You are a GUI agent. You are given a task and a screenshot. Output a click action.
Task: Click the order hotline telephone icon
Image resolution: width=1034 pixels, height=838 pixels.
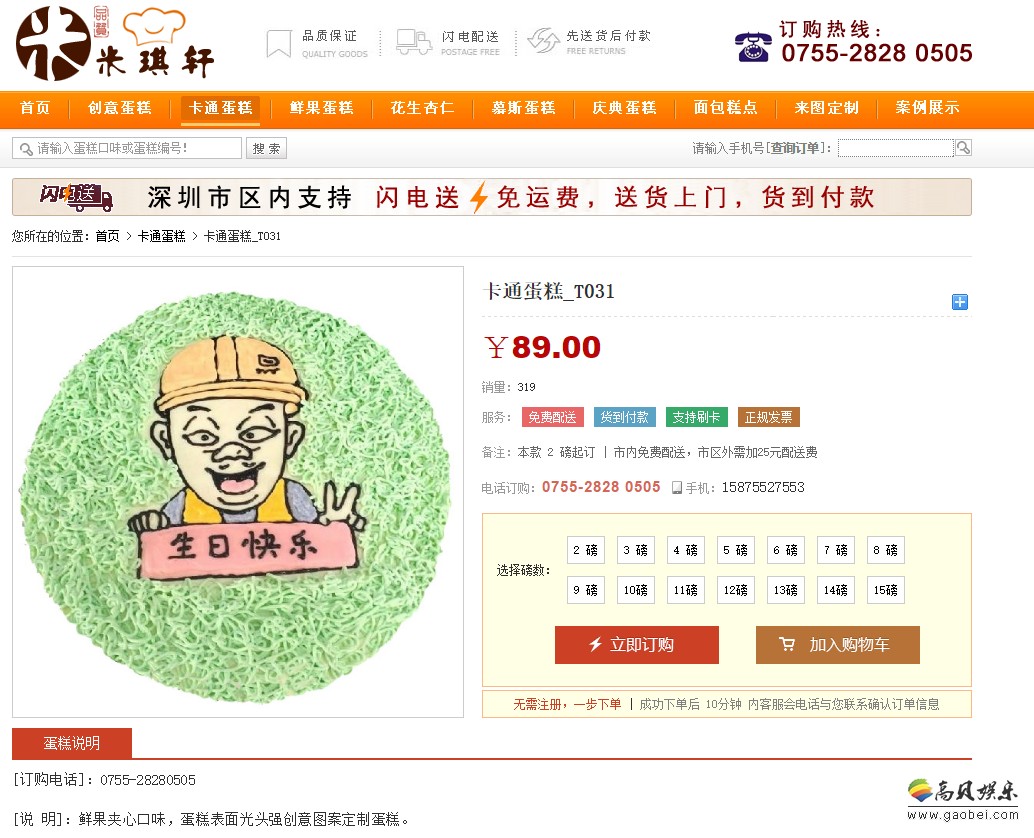[x=753, y=47]
